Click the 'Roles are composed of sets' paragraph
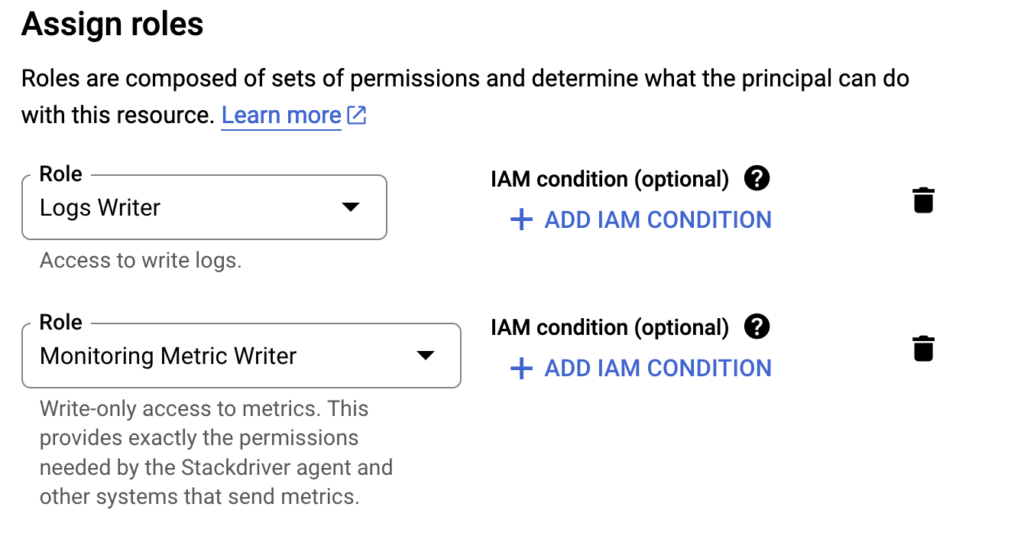Viewport: 1024px width, 546px height. click(465, 79)
